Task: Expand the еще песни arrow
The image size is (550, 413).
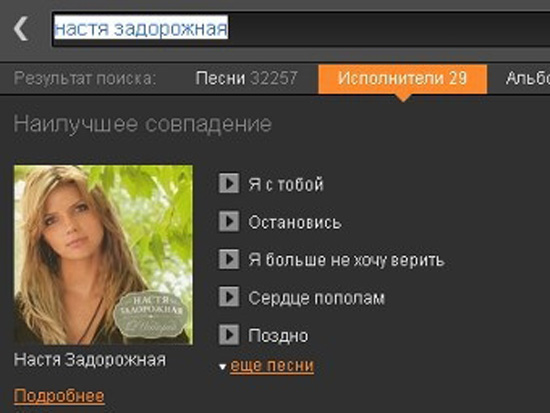Action: click(222, 367)
